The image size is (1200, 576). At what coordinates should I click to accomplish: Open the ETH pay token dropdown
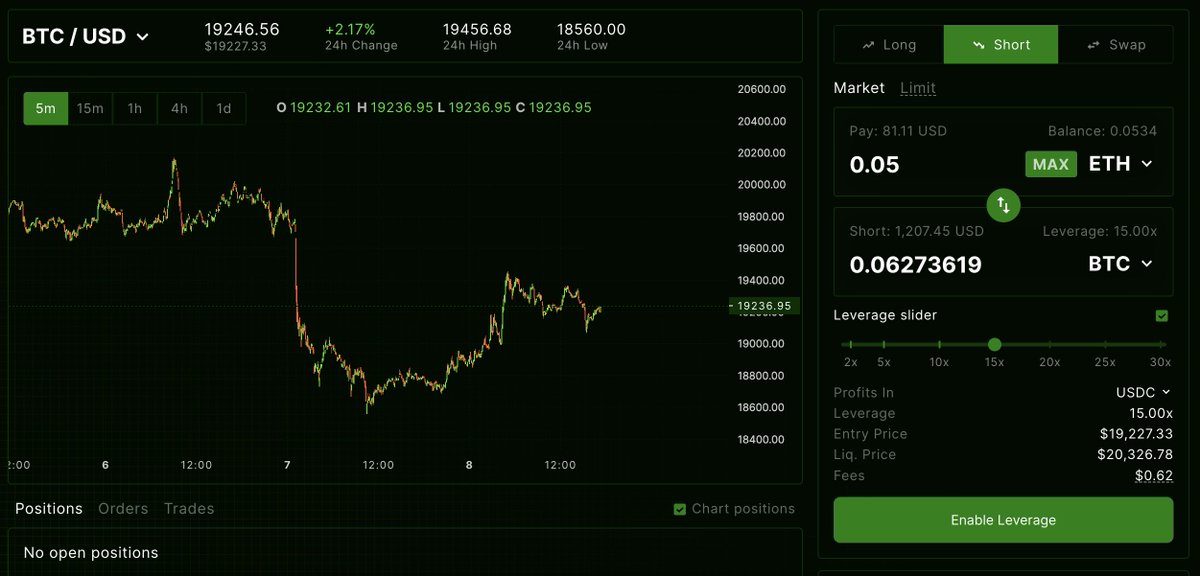coord(1120,163)
